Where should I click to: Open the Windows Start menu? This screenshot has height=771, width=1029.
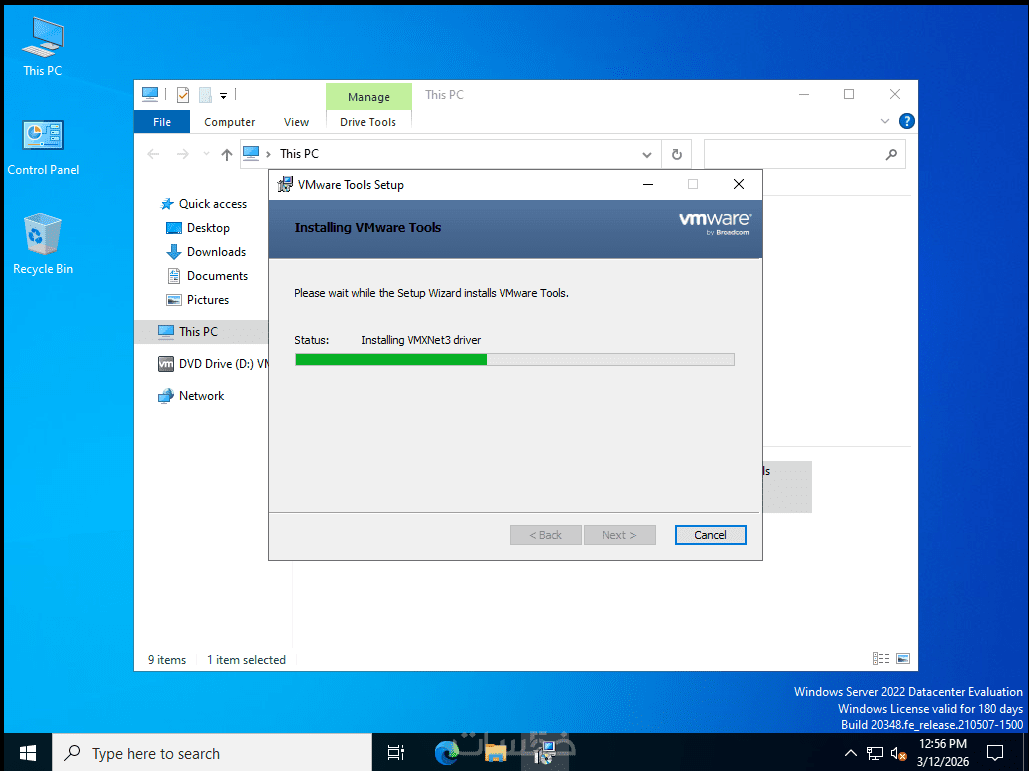click(x=28, y=753)
